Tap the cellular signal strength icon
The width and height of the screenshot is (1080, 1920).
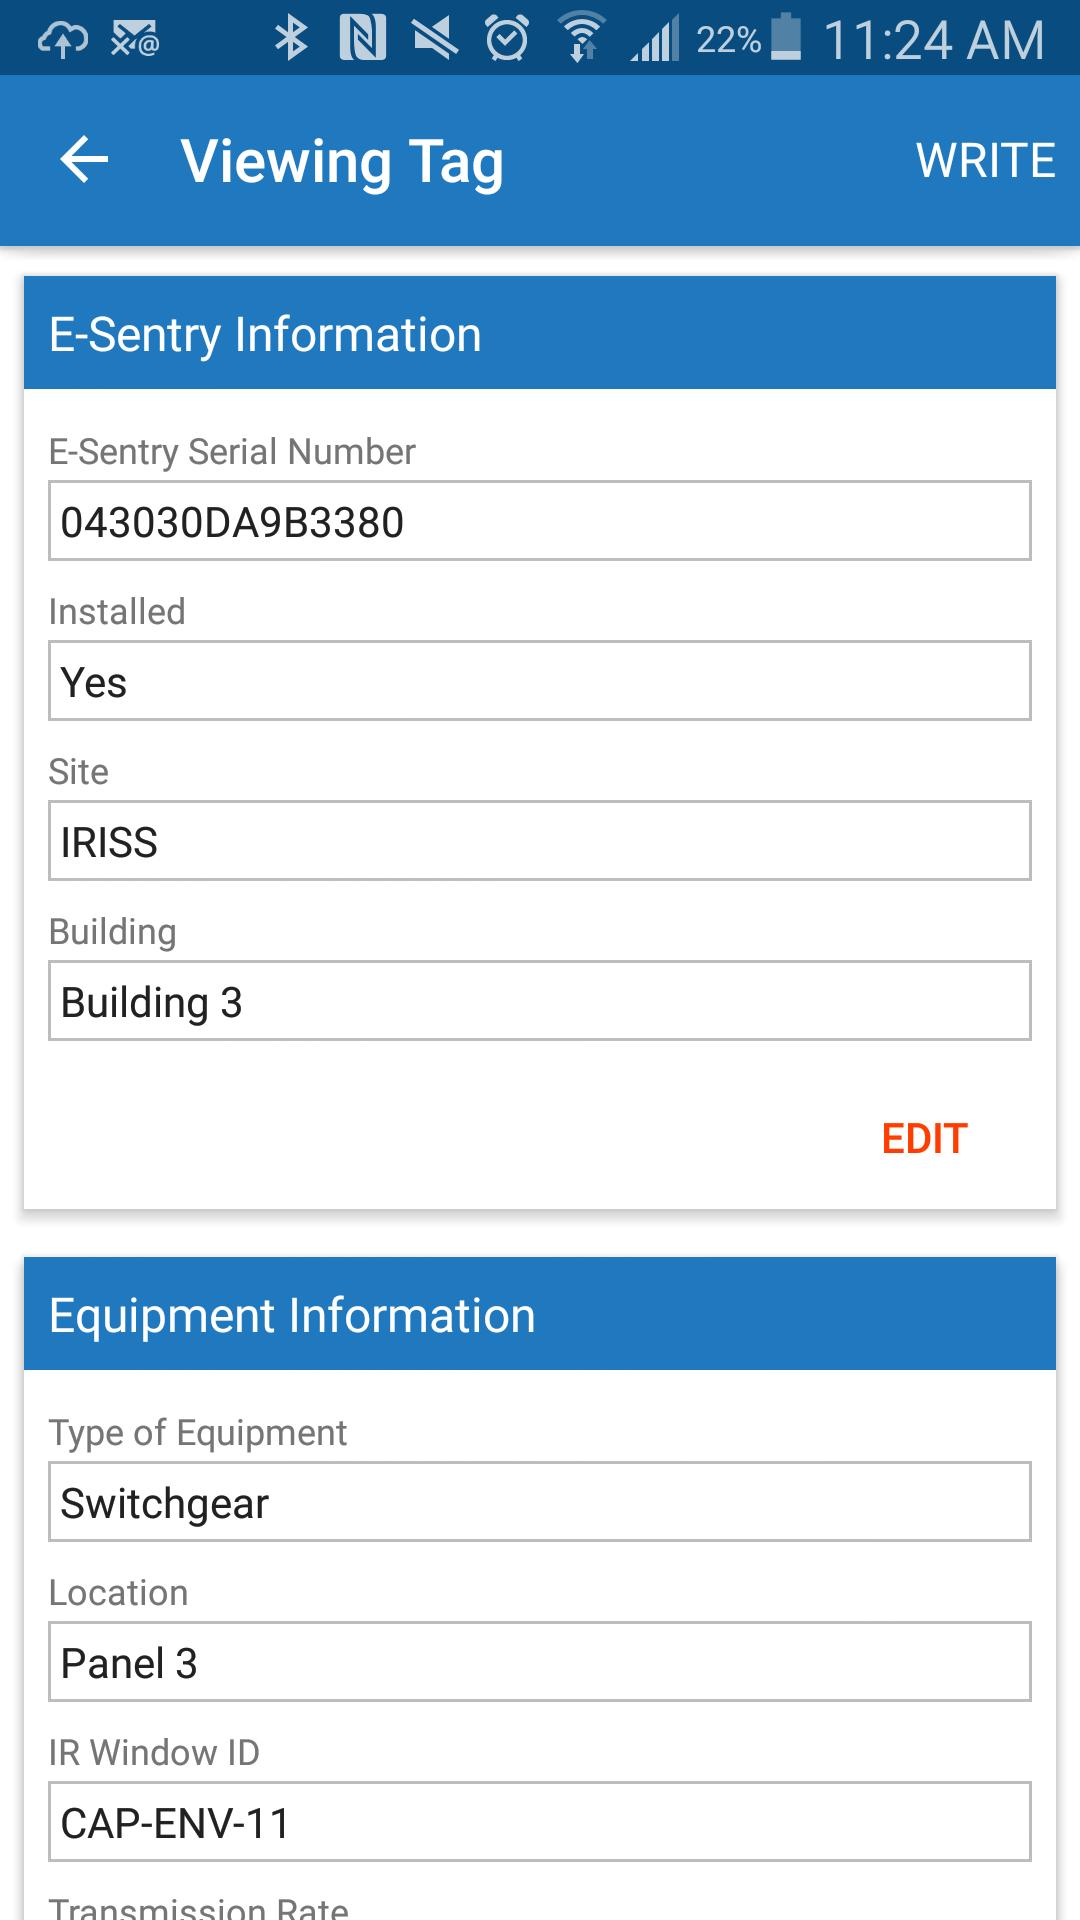pyautogui.click(x=655, y=39)
